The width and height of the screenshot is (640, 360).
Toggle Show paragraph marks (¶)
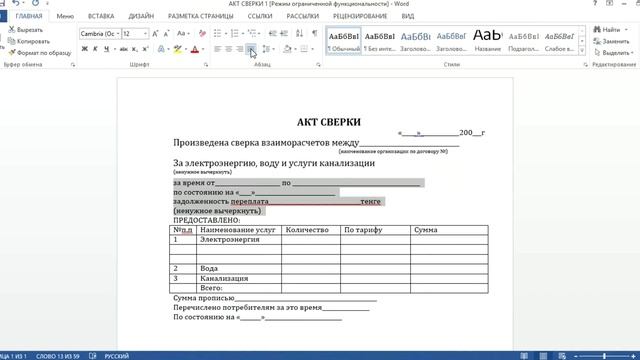pyautogui.click(x=314, y=33)
